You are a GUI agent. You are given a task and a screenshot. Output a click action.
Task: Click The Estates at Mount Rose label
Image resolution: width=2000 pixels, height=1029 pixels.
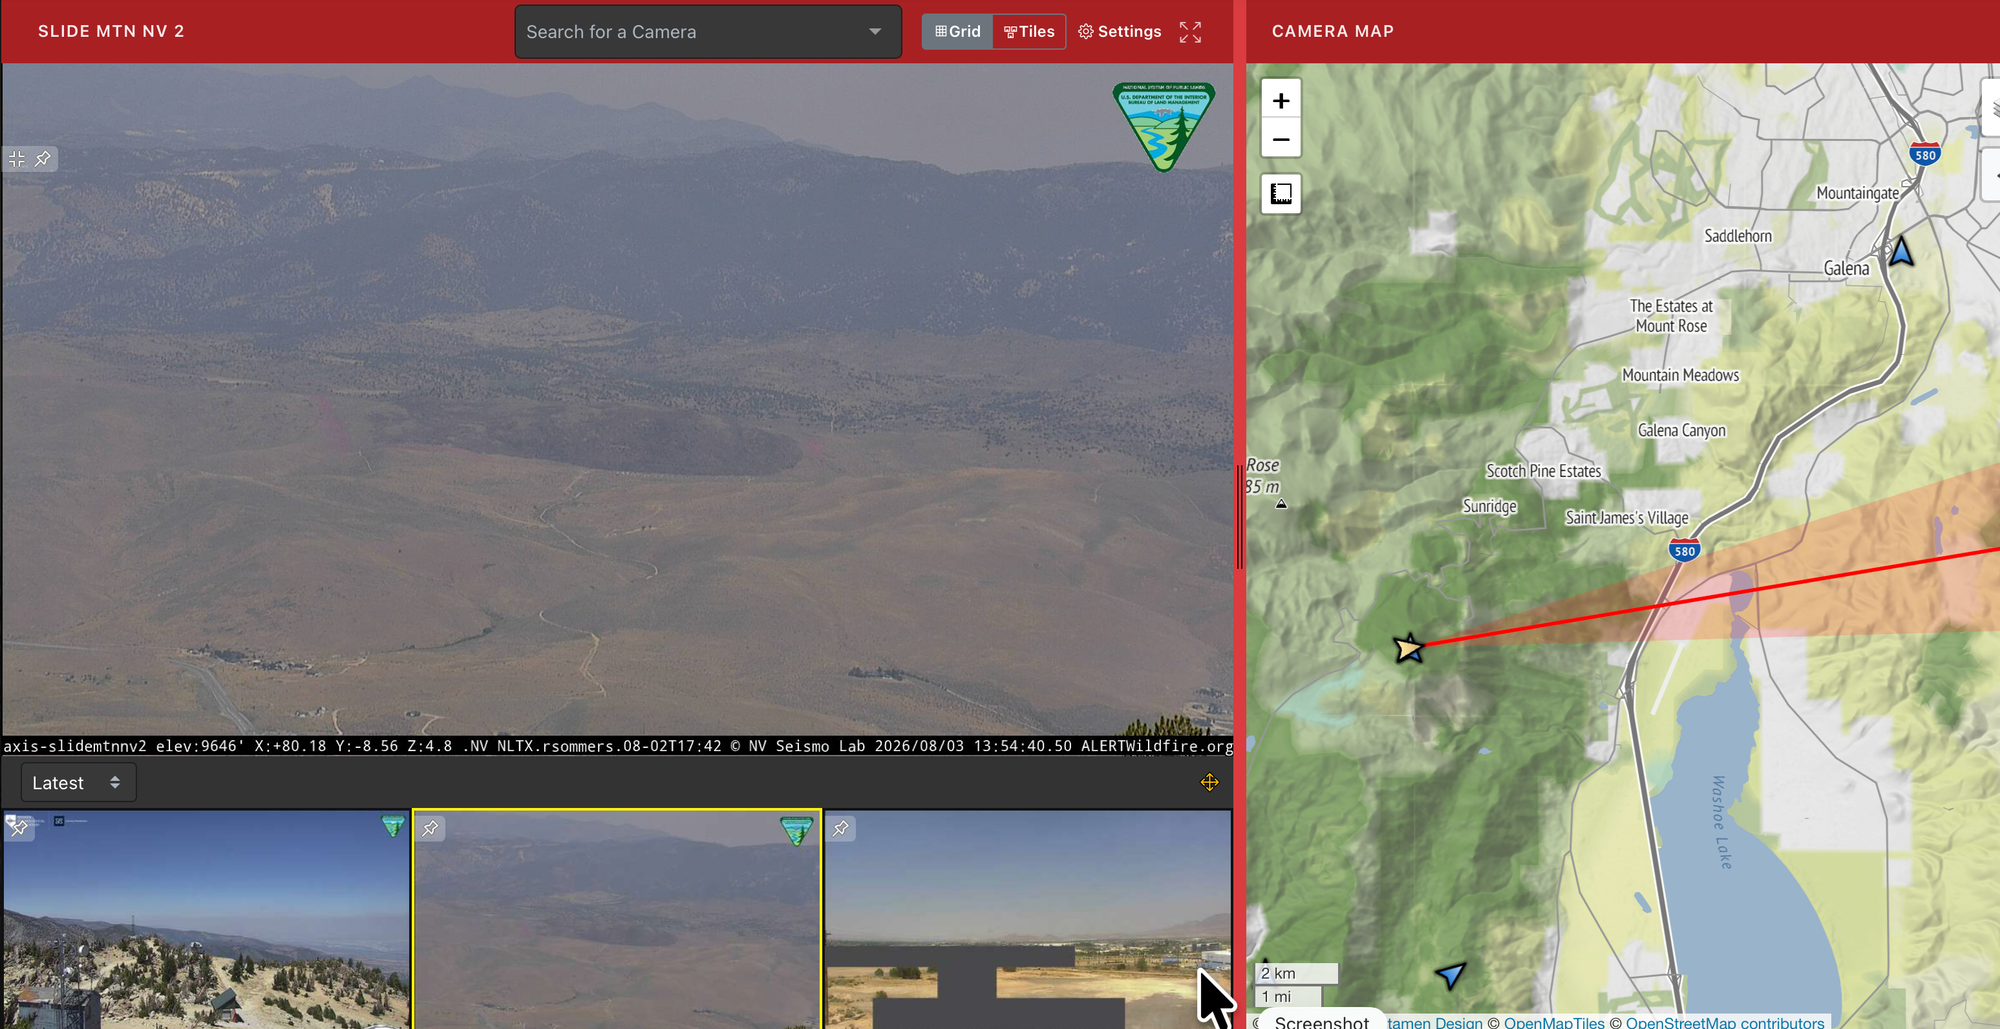[1671, 316]
